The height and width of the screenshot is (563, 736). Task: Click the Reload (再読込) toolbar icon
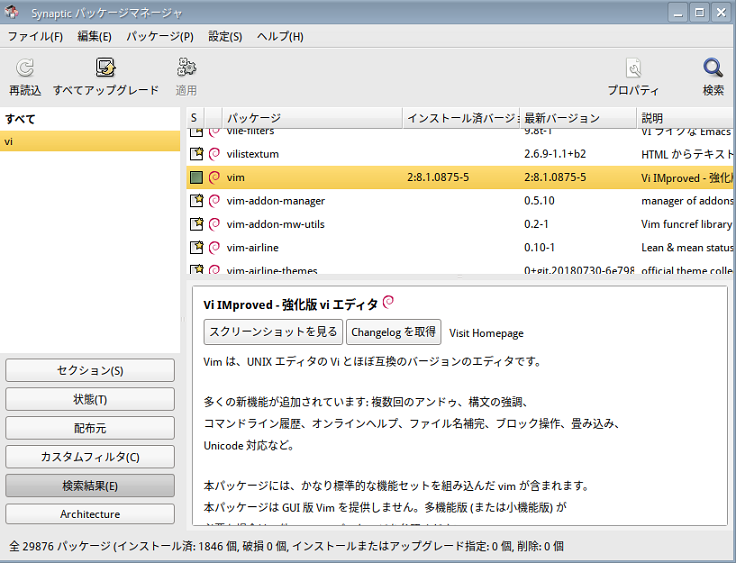[25, 68]
